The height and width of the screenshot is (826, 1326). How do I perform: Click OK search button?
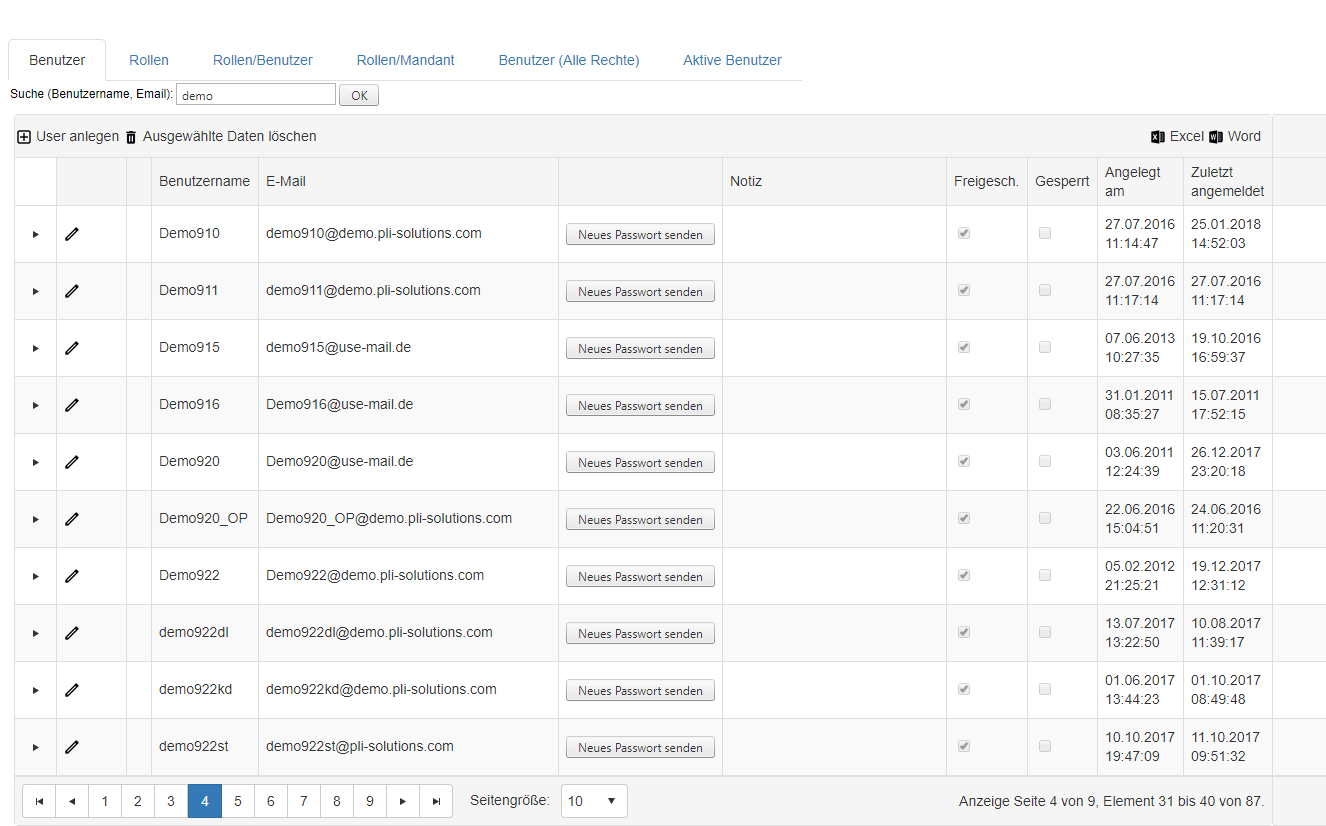(359, 96)
